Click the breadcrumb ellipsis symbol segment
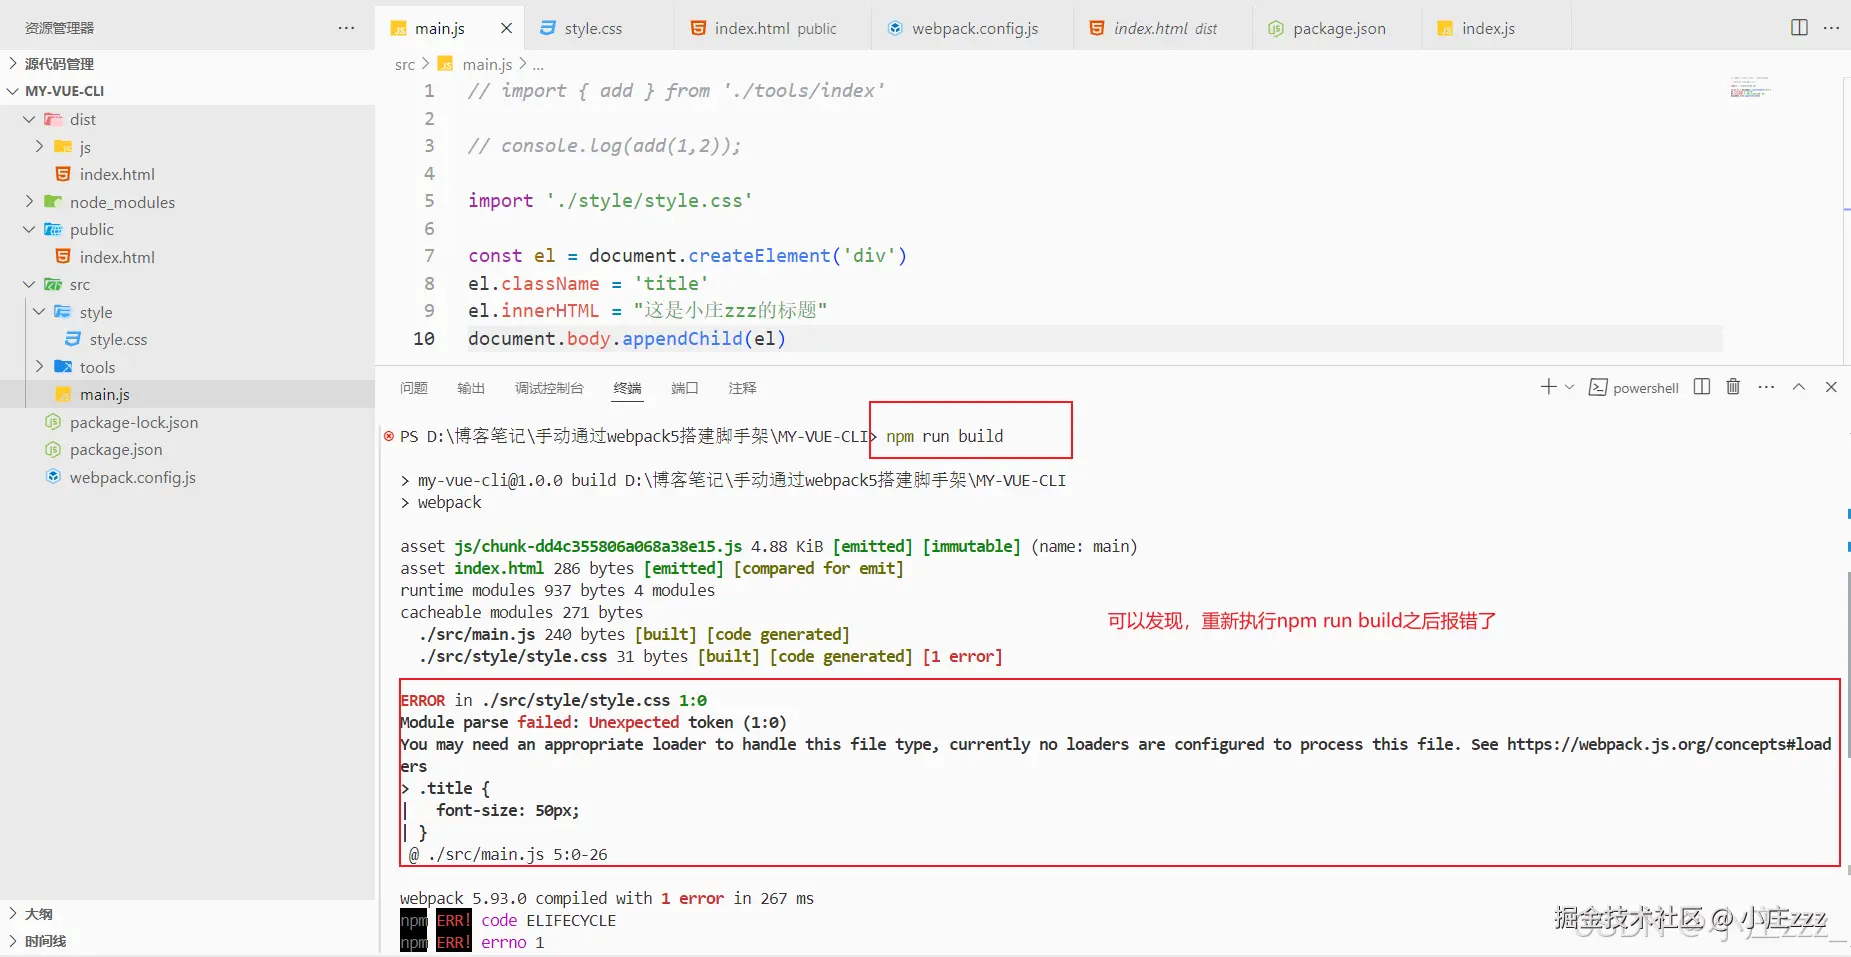Image resolution: width=1851 pixels, height=957 pixels. (538, 65)
